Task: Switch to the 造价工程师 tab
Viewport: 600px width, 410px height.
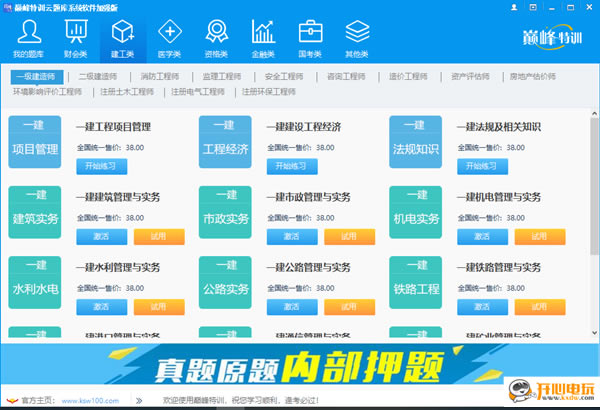Action: click(x=408, y=77)
